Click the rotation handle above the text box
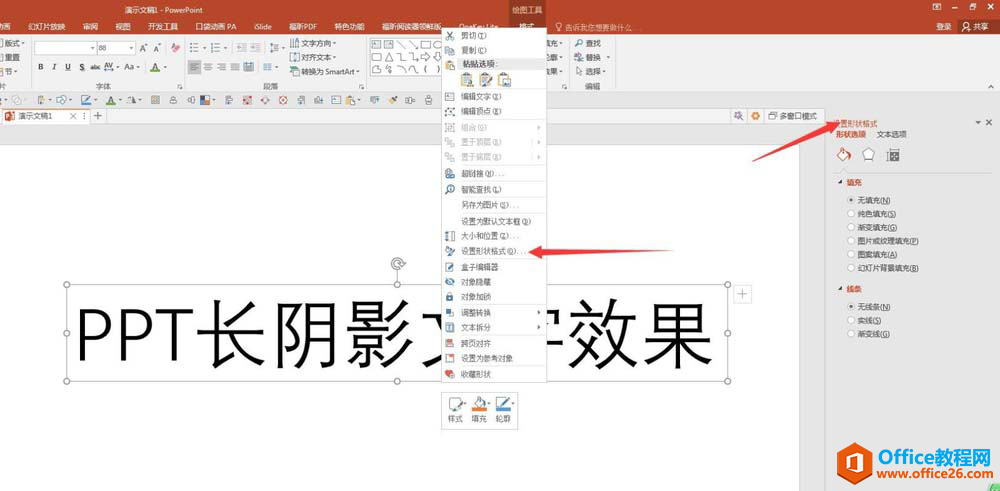1000x491 pixels. coord(398,264)
